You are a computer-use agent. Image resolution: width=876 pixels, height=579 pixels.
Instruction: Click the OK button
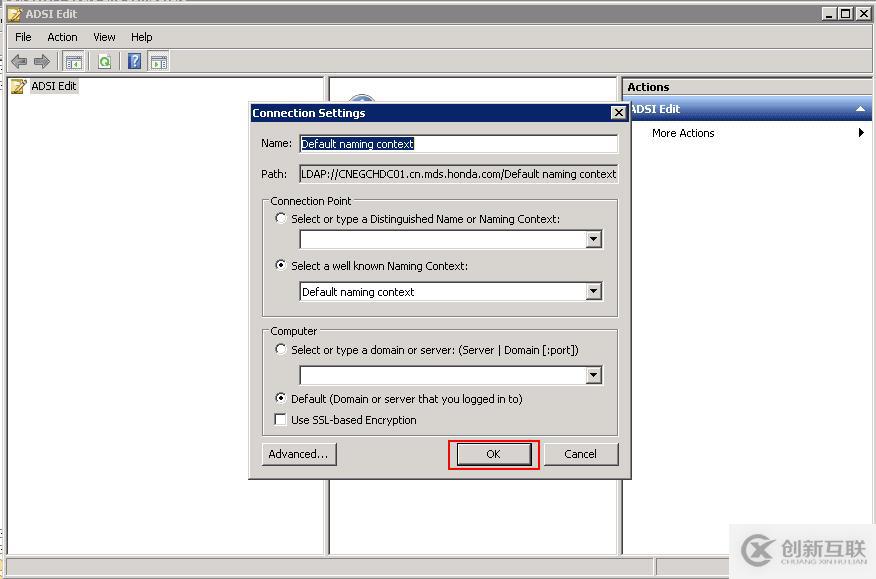click(x=493, y=454)
